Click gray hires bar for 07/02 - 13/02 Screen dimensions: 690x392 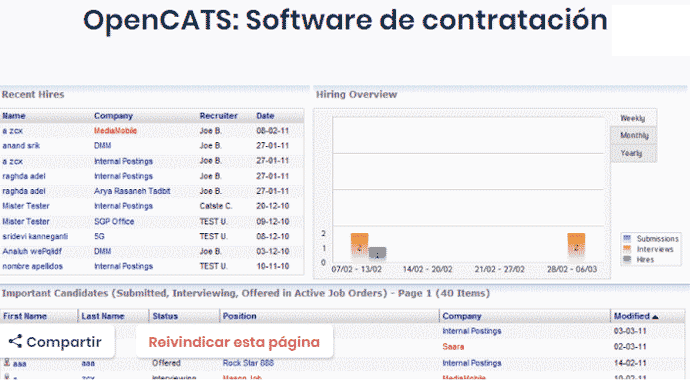377,255
